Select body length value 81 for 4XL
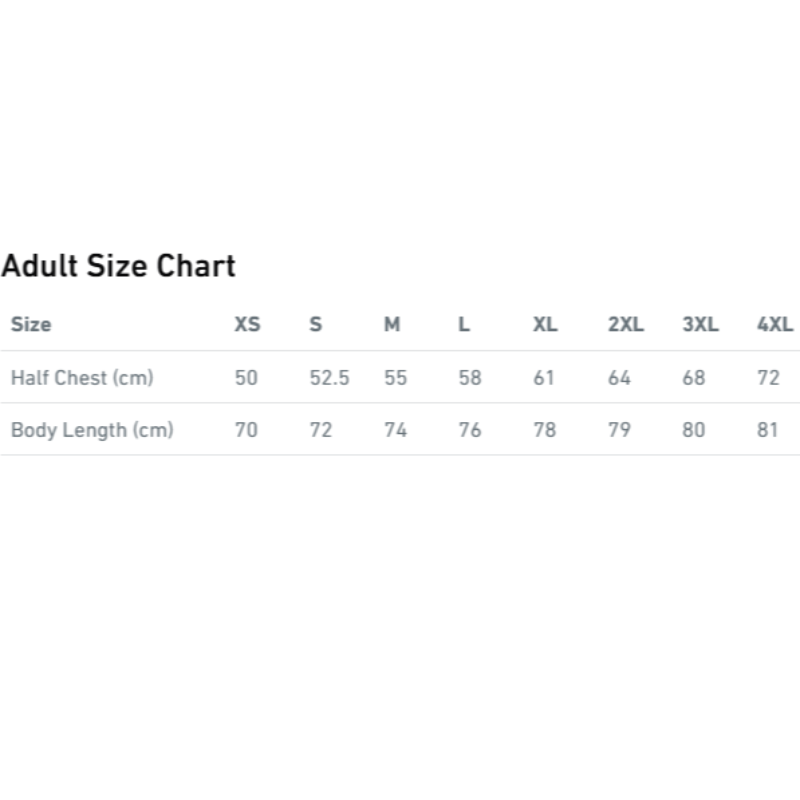Image resolution: width=800 pixels, height=800 pixels. tap(769, 430)
